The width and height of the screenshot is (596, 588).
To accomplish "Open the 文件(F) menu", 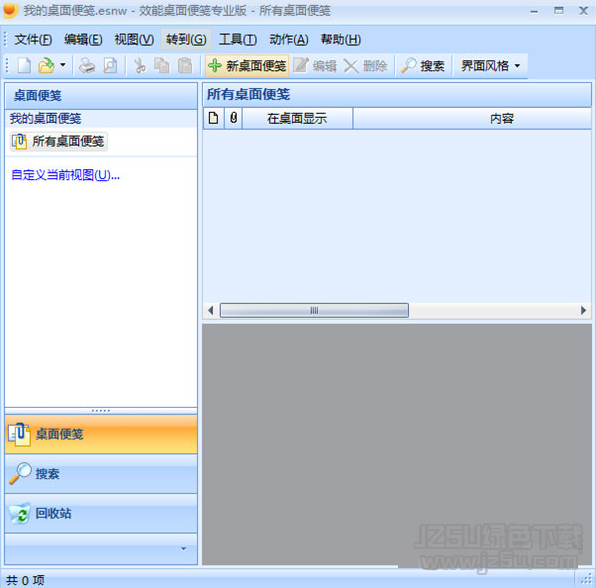I will 33,39.
